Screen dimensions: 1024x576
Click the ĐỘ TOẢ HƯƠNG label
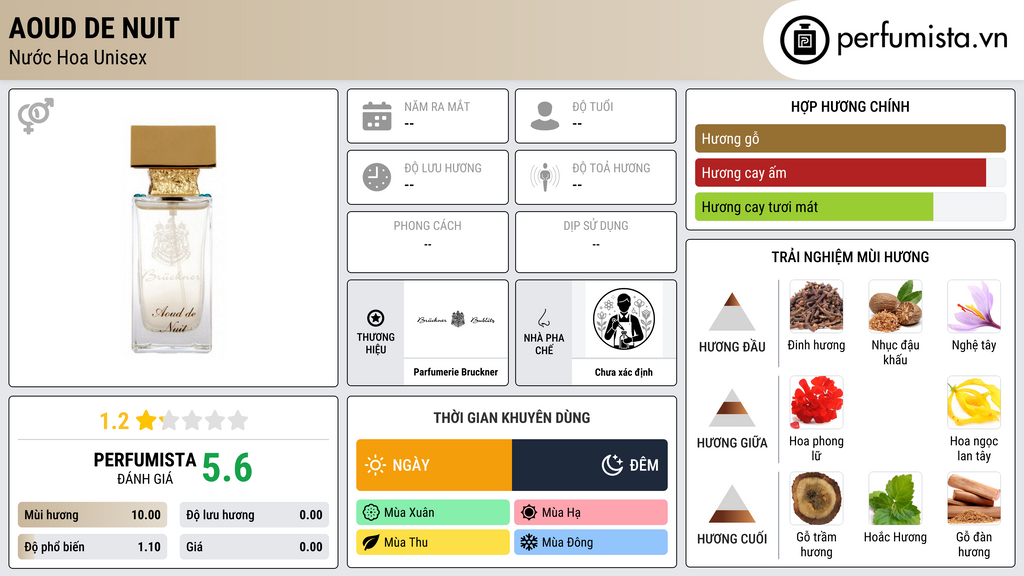click(611, 168)
